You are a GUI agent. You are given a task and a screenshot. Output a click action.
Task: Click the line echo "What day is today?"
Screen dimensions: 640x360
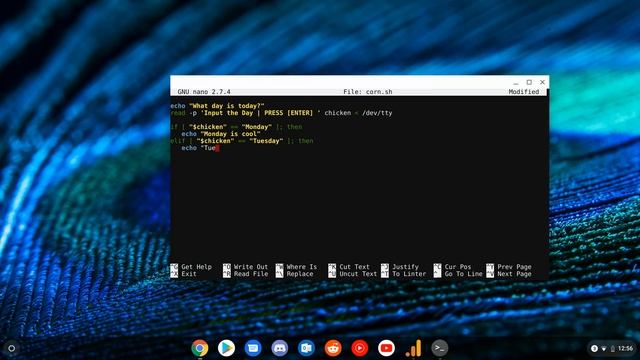(218, 106)
